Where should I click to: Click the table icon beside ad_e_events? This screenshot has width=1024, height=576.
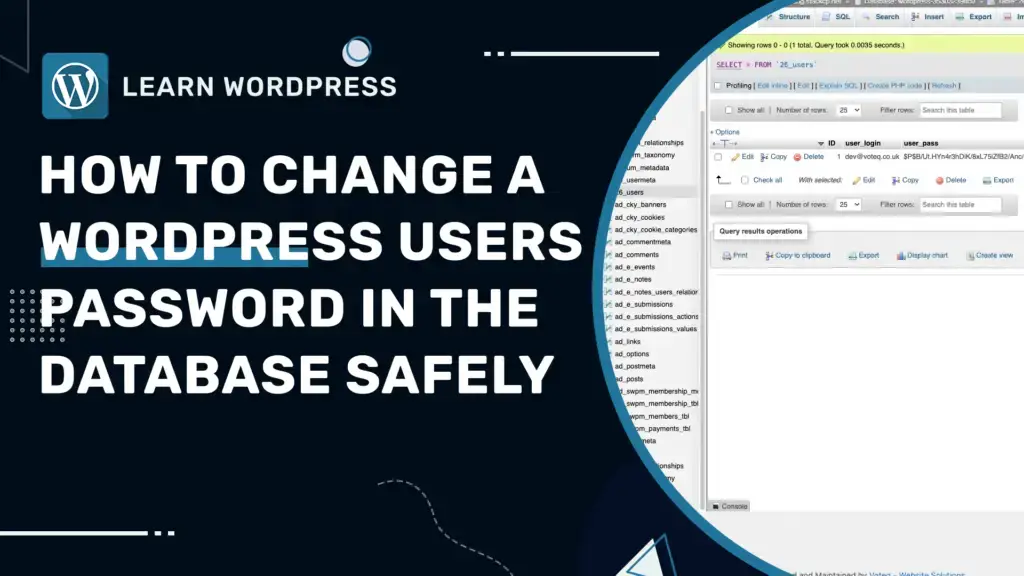coord(609,267)
